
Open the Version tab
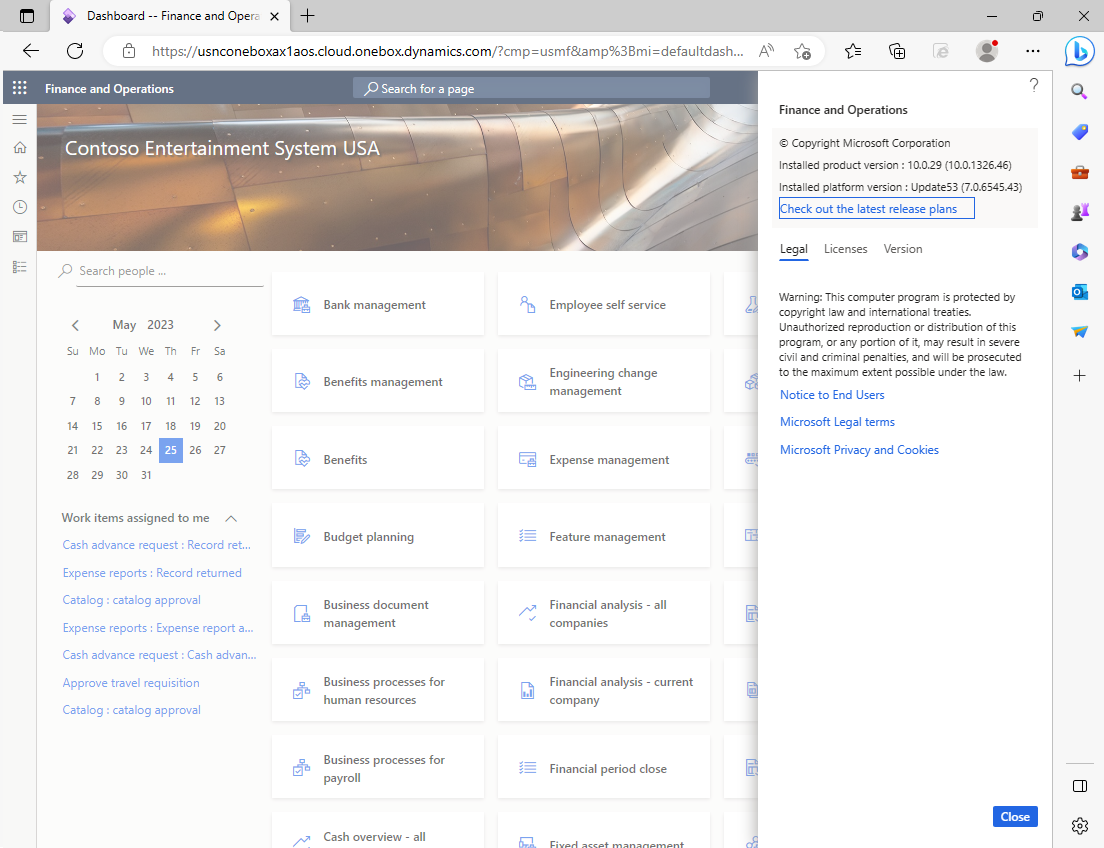[x=903, y=248]
